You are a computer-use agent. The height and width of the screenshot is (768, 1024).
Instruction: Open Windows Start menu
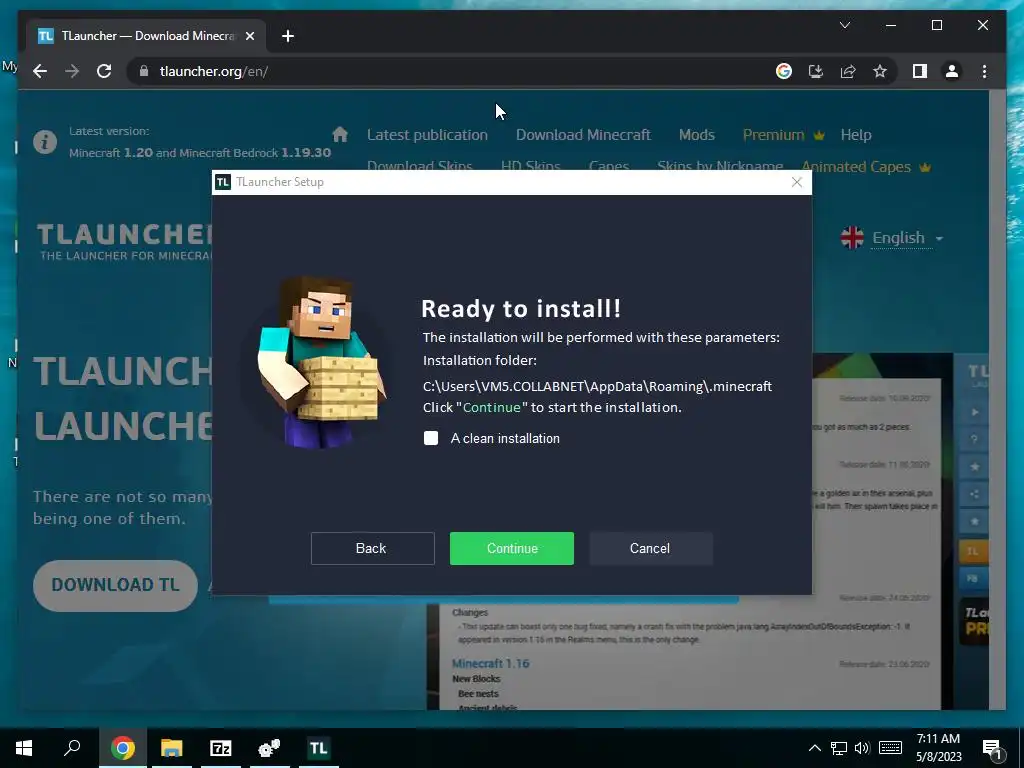[x=24, y=748]
